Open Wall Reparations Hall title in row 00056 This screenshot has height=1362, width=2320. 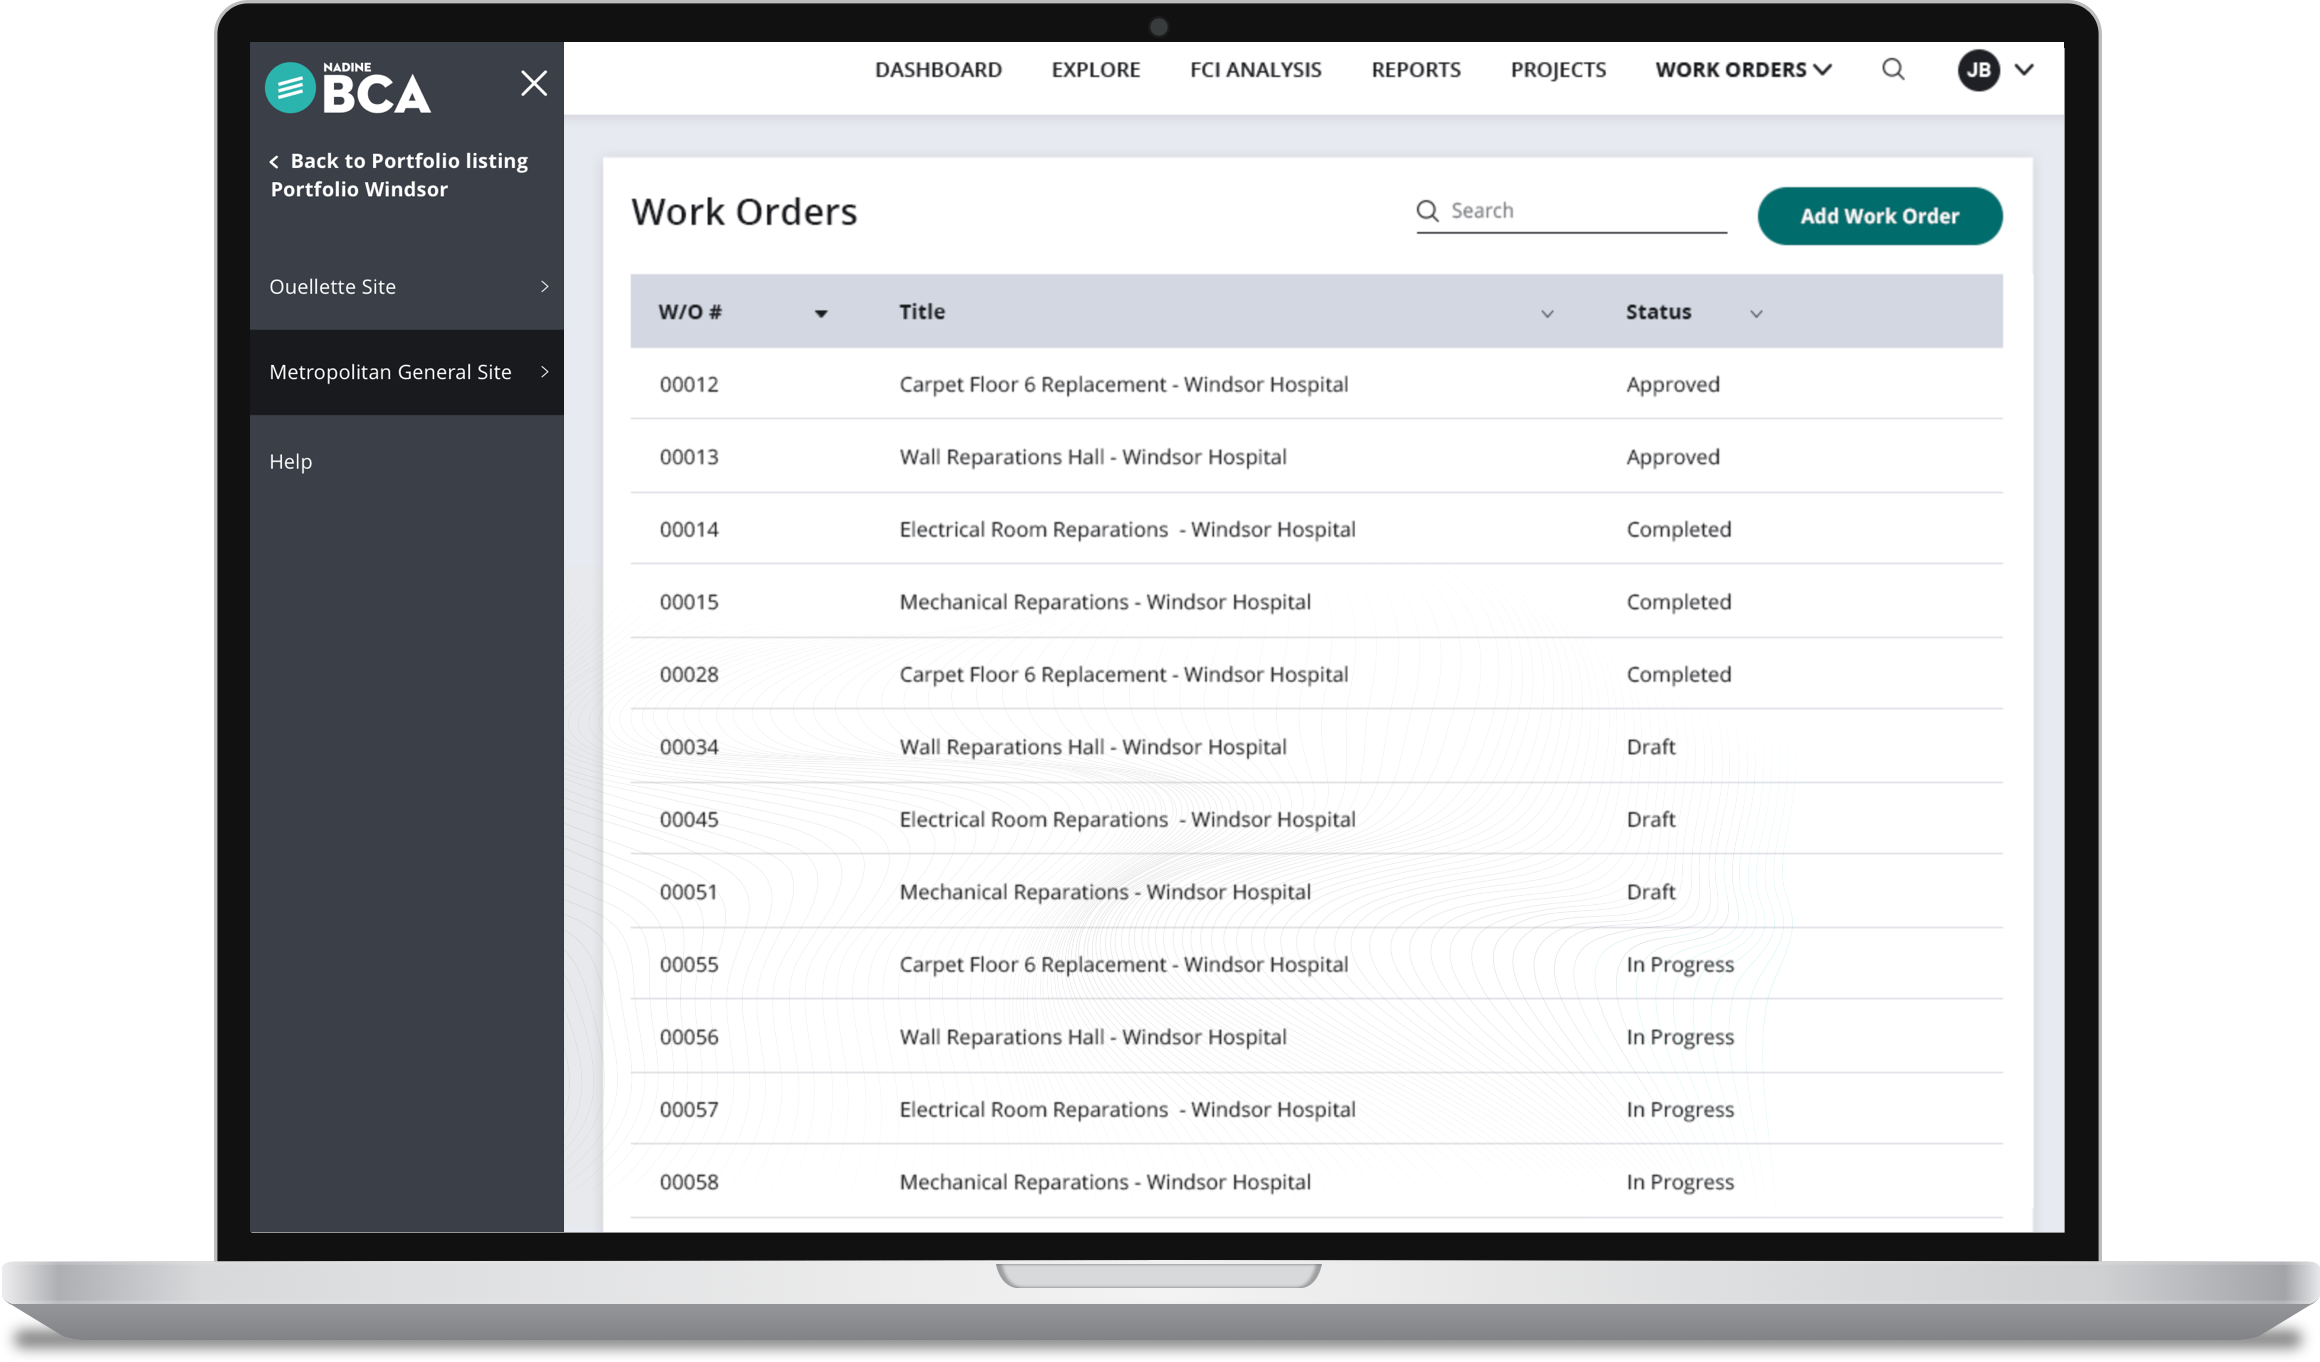(1092, 1037)
